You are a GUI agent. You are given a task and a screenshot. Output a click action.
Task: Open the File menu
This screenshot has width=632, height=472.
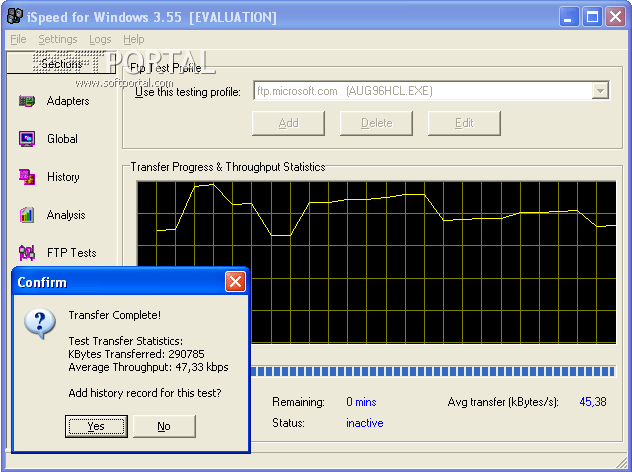[x=18, y=39]
